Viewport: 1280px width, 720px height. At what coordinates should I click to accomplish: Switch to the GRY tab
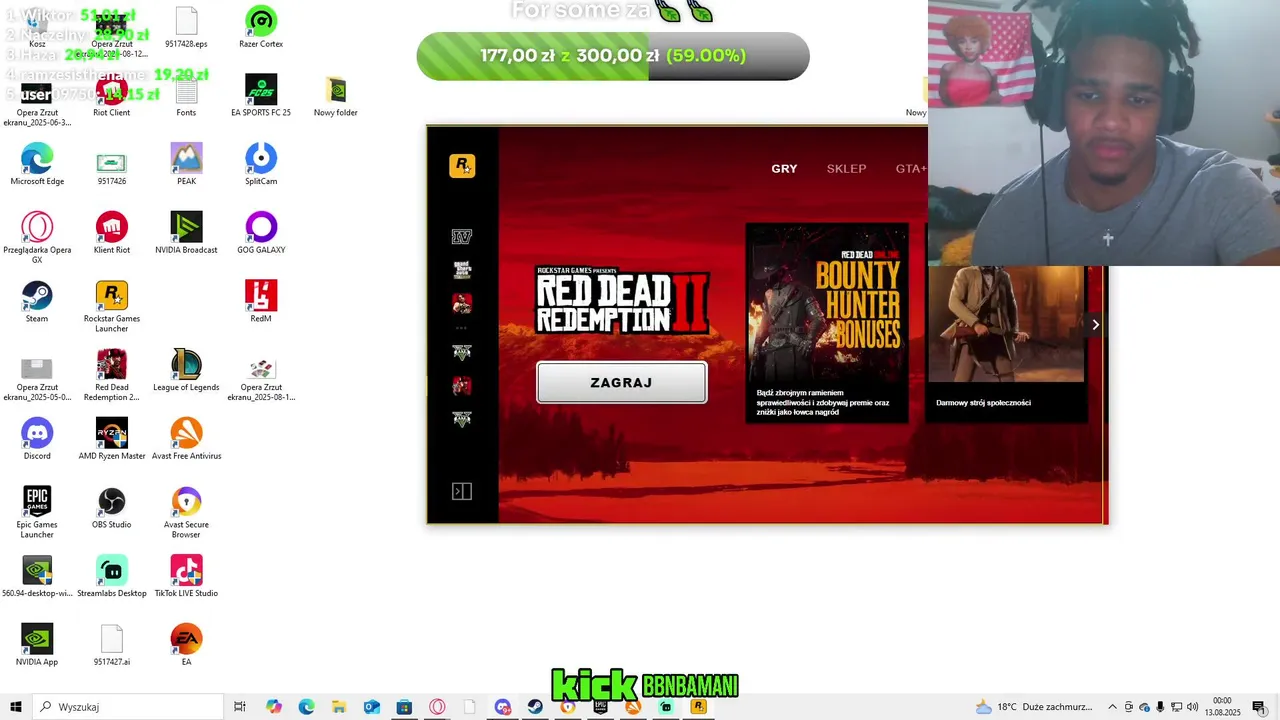[784, 169]
